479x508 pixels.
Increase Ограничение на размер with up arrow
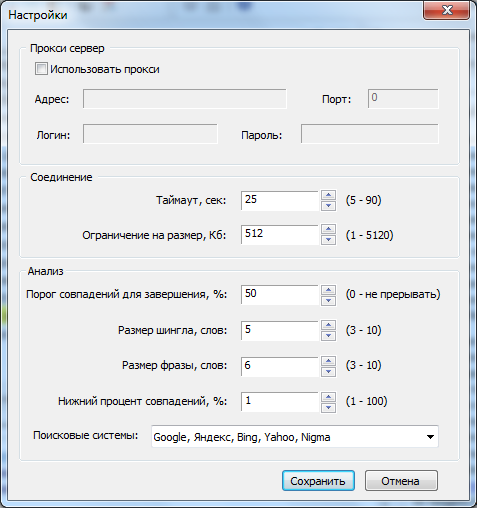pos(328,229)
